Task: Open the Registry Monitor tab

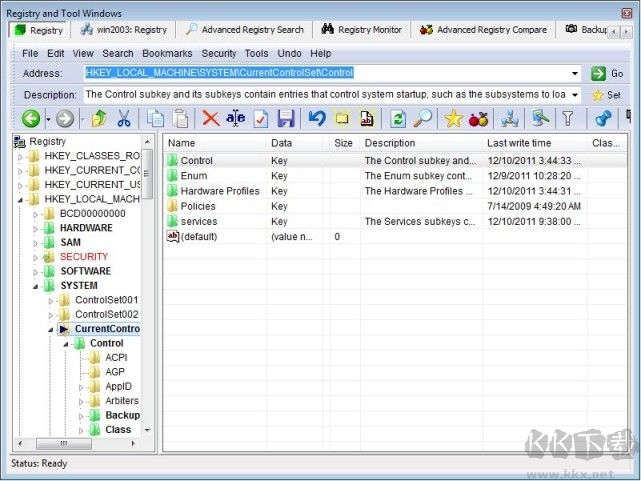Action: (x=362, y=30)
